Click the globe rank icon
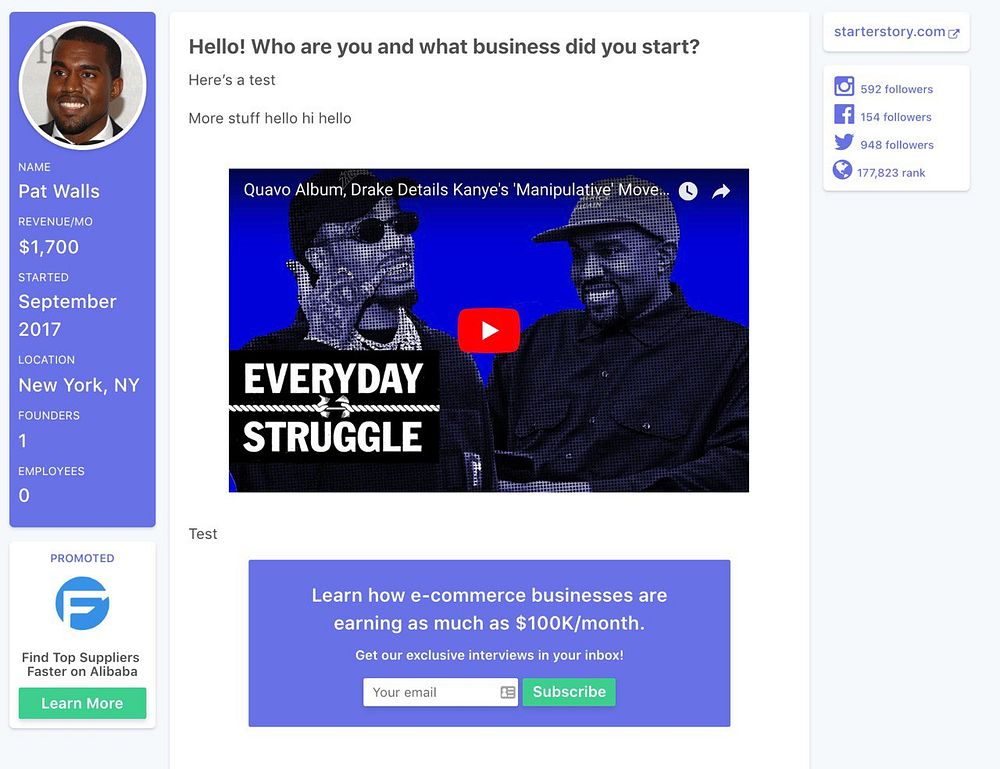Viewport: 1000px width, 769px height. 842,170
